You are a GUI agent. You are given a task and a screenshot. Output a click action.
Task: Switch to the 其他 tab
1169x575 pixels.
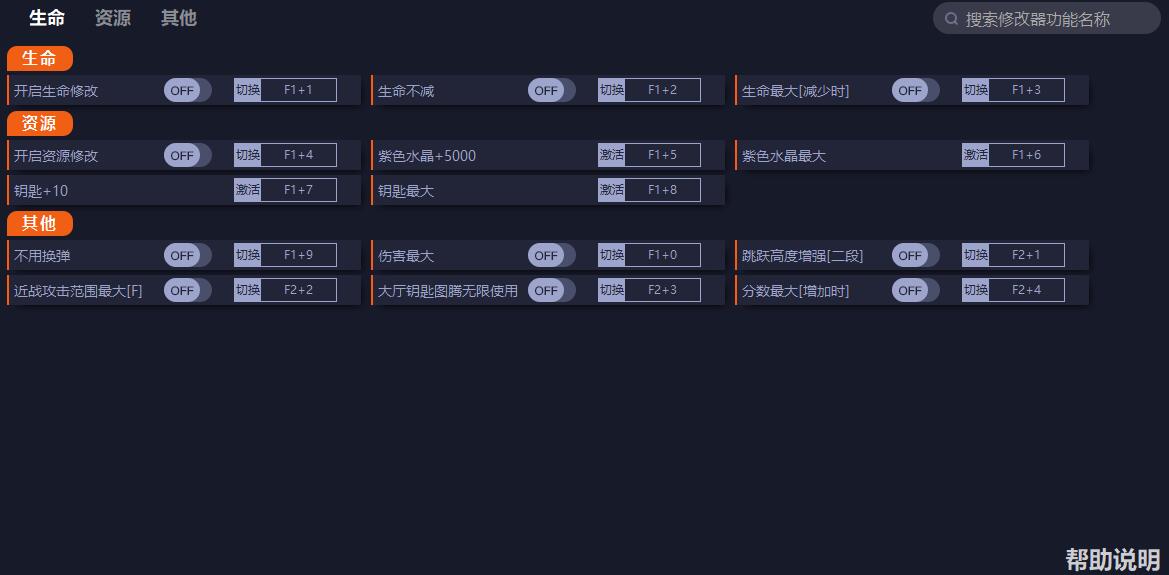click(x=179, y=18)
